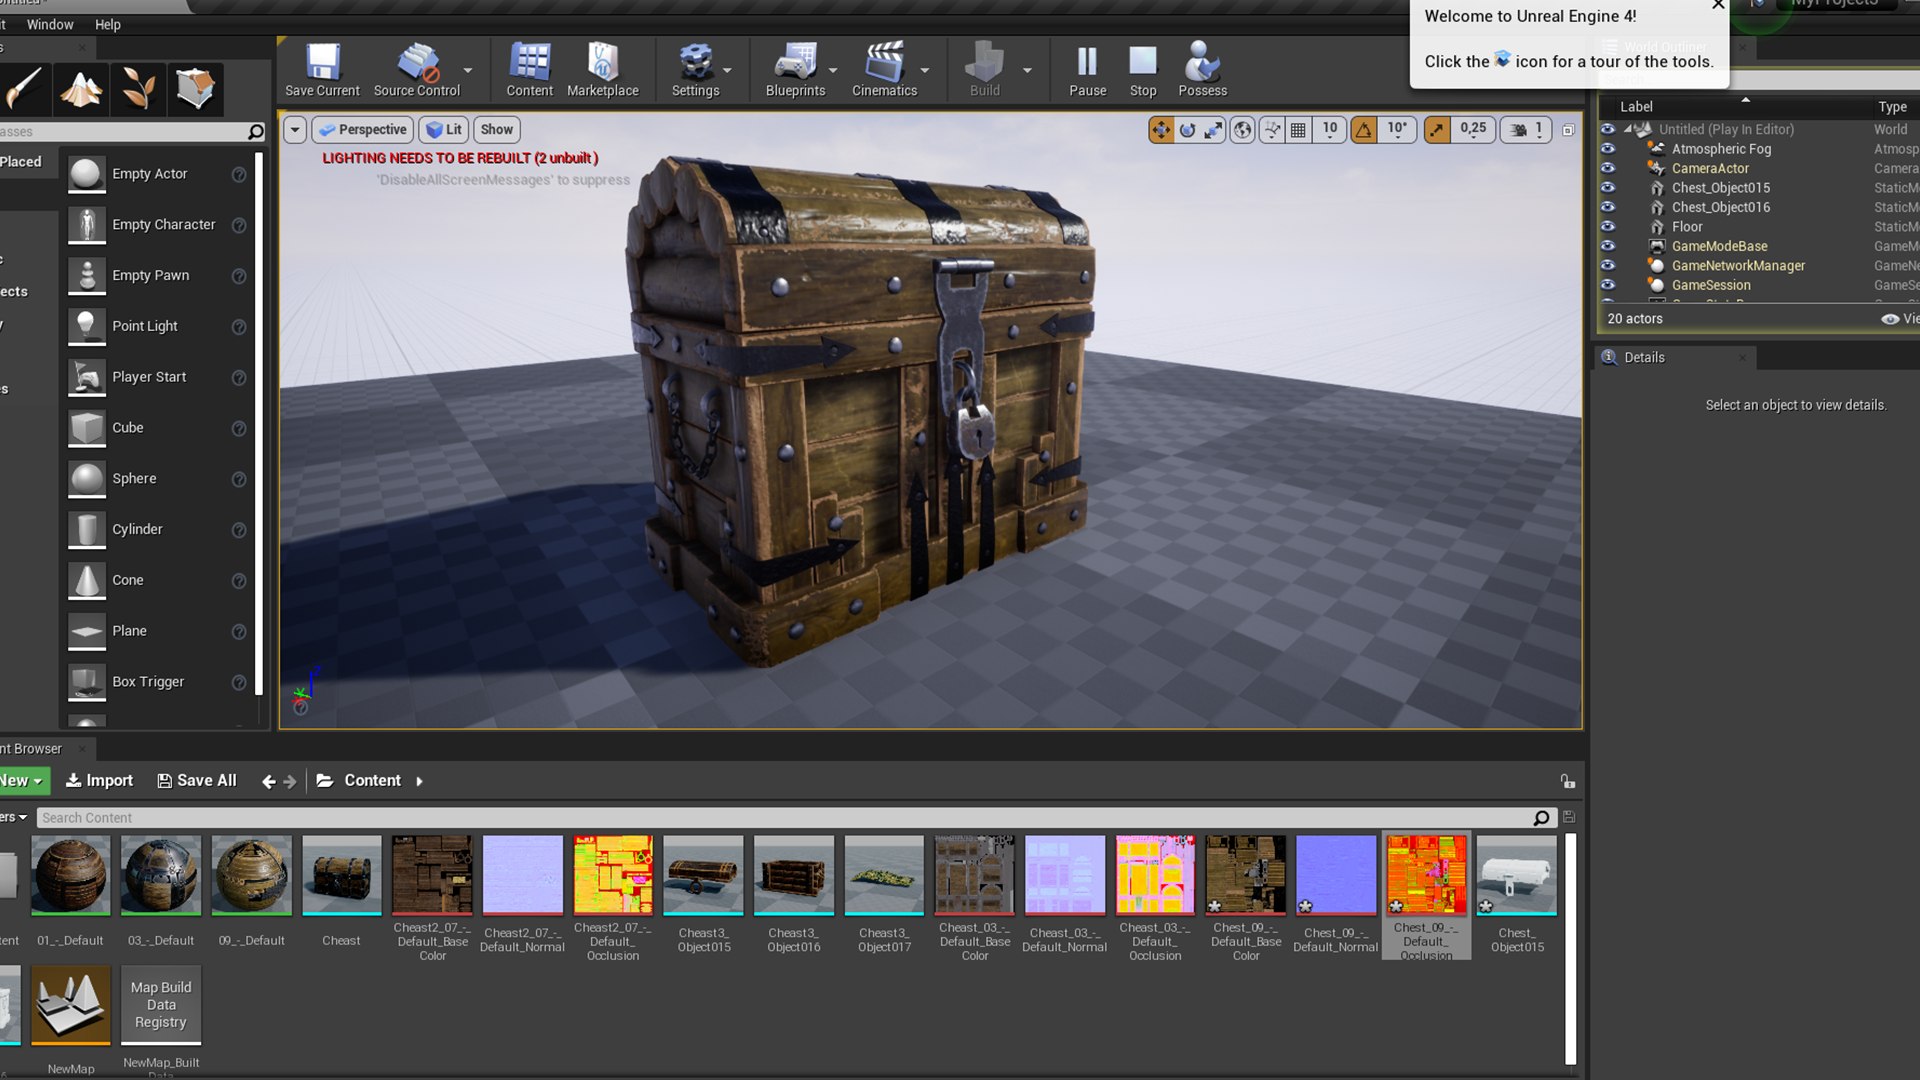Open Source Control from the toolbar
1920x1080 pixels.
(417, 70)
